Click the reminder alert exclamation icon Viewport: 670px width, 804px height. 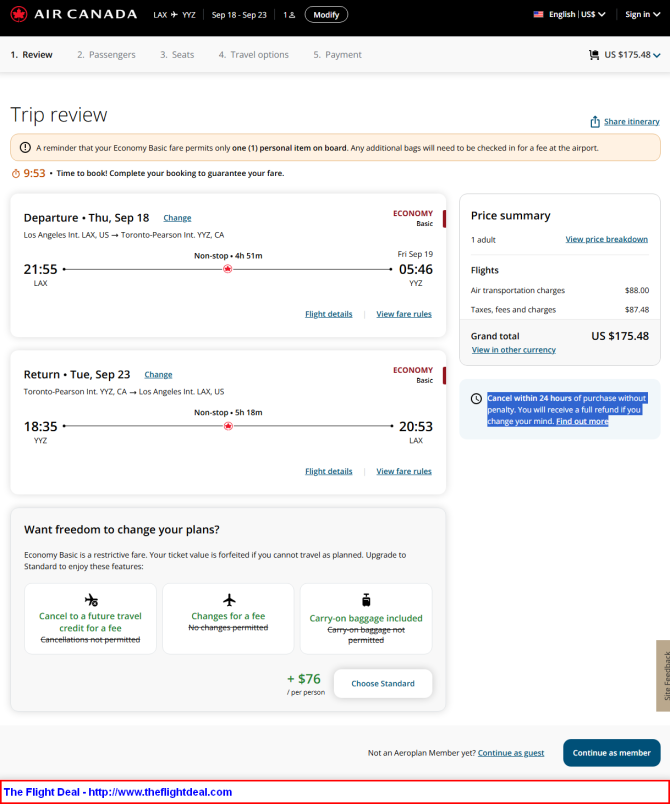[x=25, y=148]
